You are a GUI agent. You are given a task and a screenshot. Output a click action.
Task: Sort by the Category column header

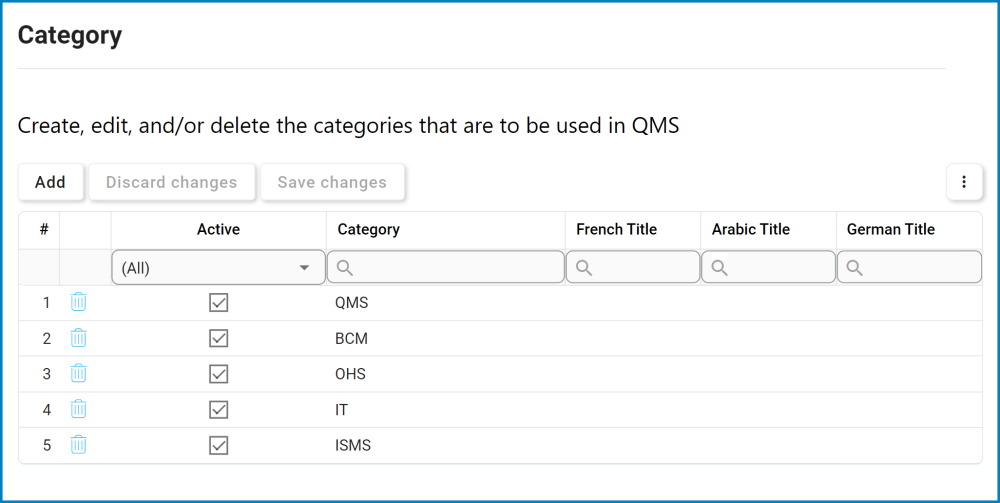(368, 229)
